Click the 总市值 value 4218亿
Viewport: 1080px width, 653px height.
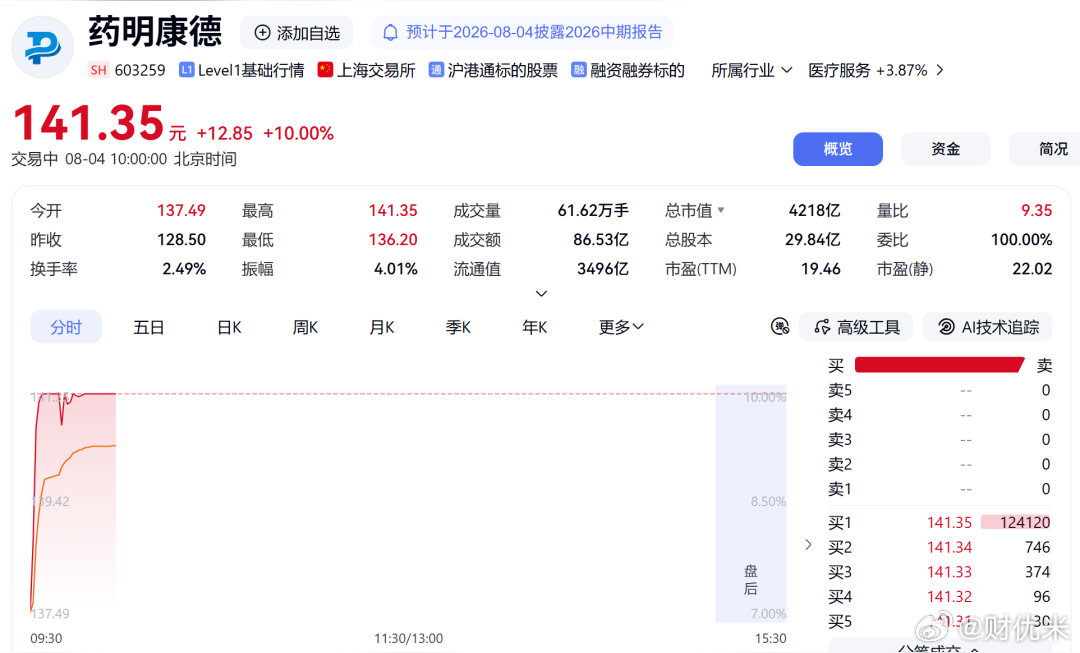[x=814, y=210]
